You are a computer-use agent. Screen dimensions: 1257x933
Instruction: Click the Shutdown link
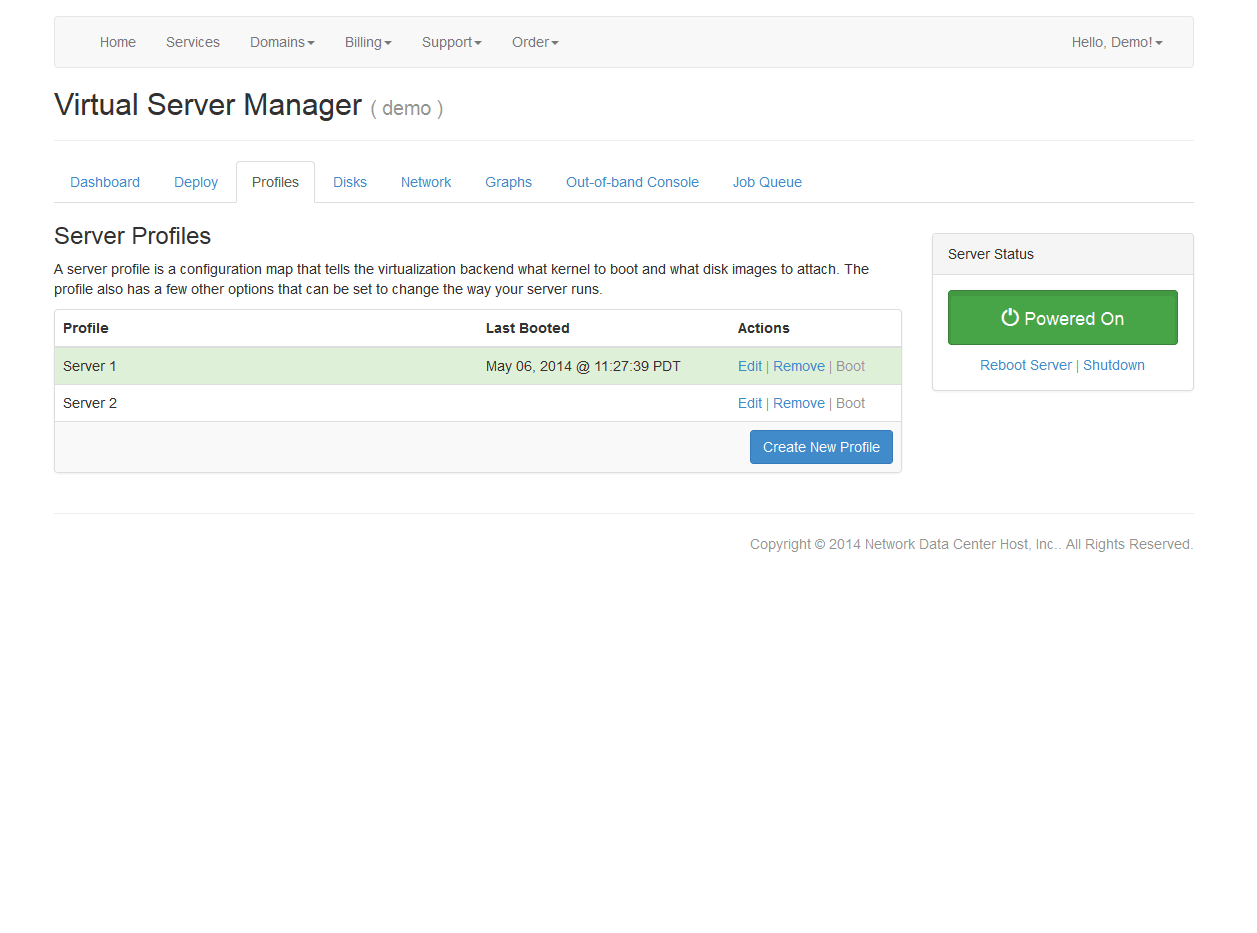coord(1114,365)
